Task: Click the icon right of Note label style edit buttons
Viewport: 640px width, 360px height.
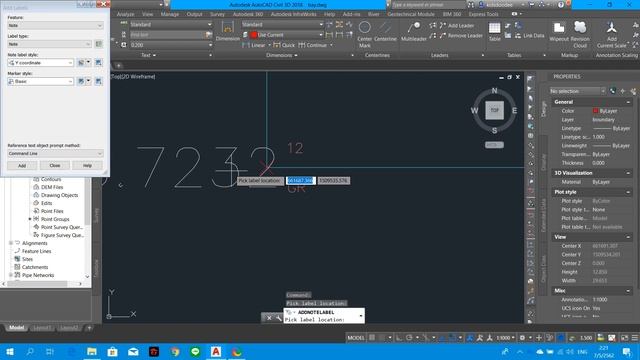Action: point(98,62)
